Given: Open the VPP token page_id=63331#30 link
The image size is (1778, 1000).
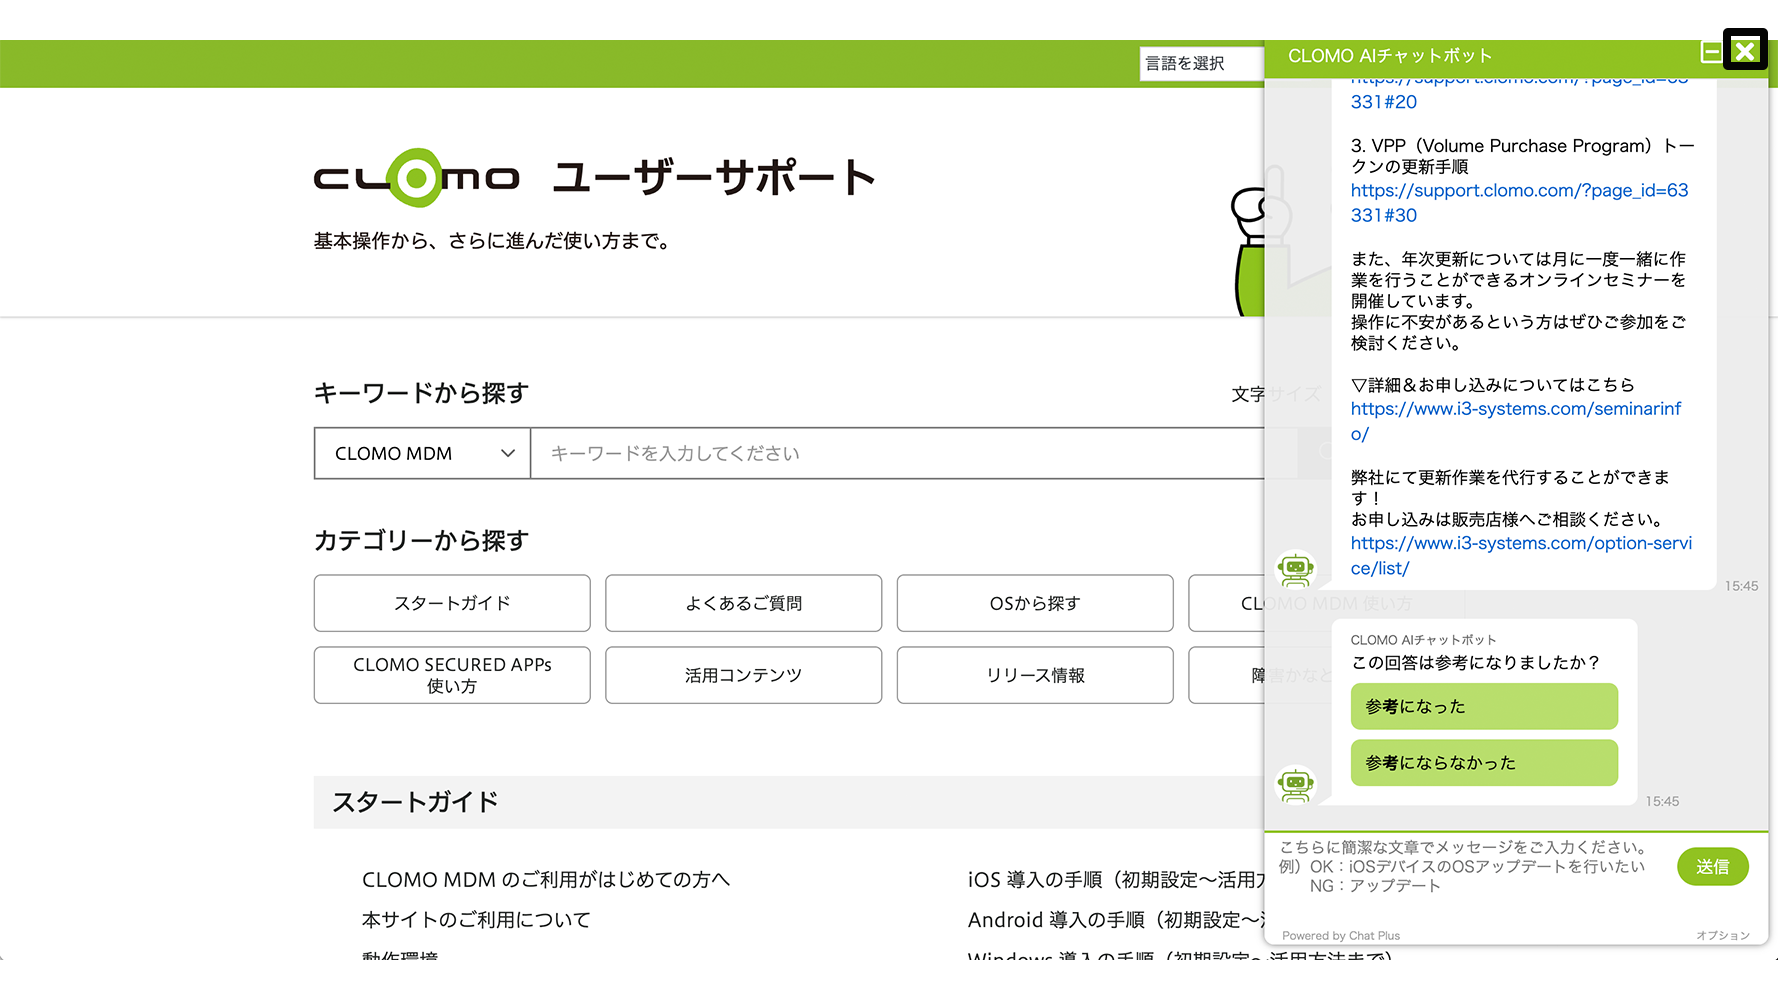Looking at the screenshot, I should click(x=1519, y=202).
